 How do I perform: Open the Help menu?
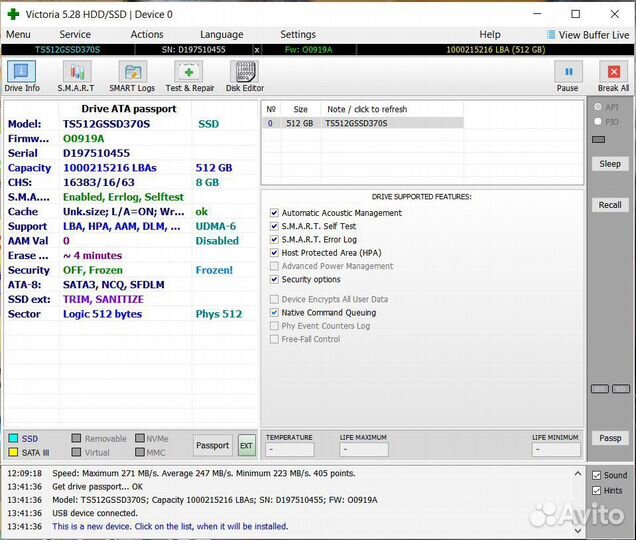point(490,34)
